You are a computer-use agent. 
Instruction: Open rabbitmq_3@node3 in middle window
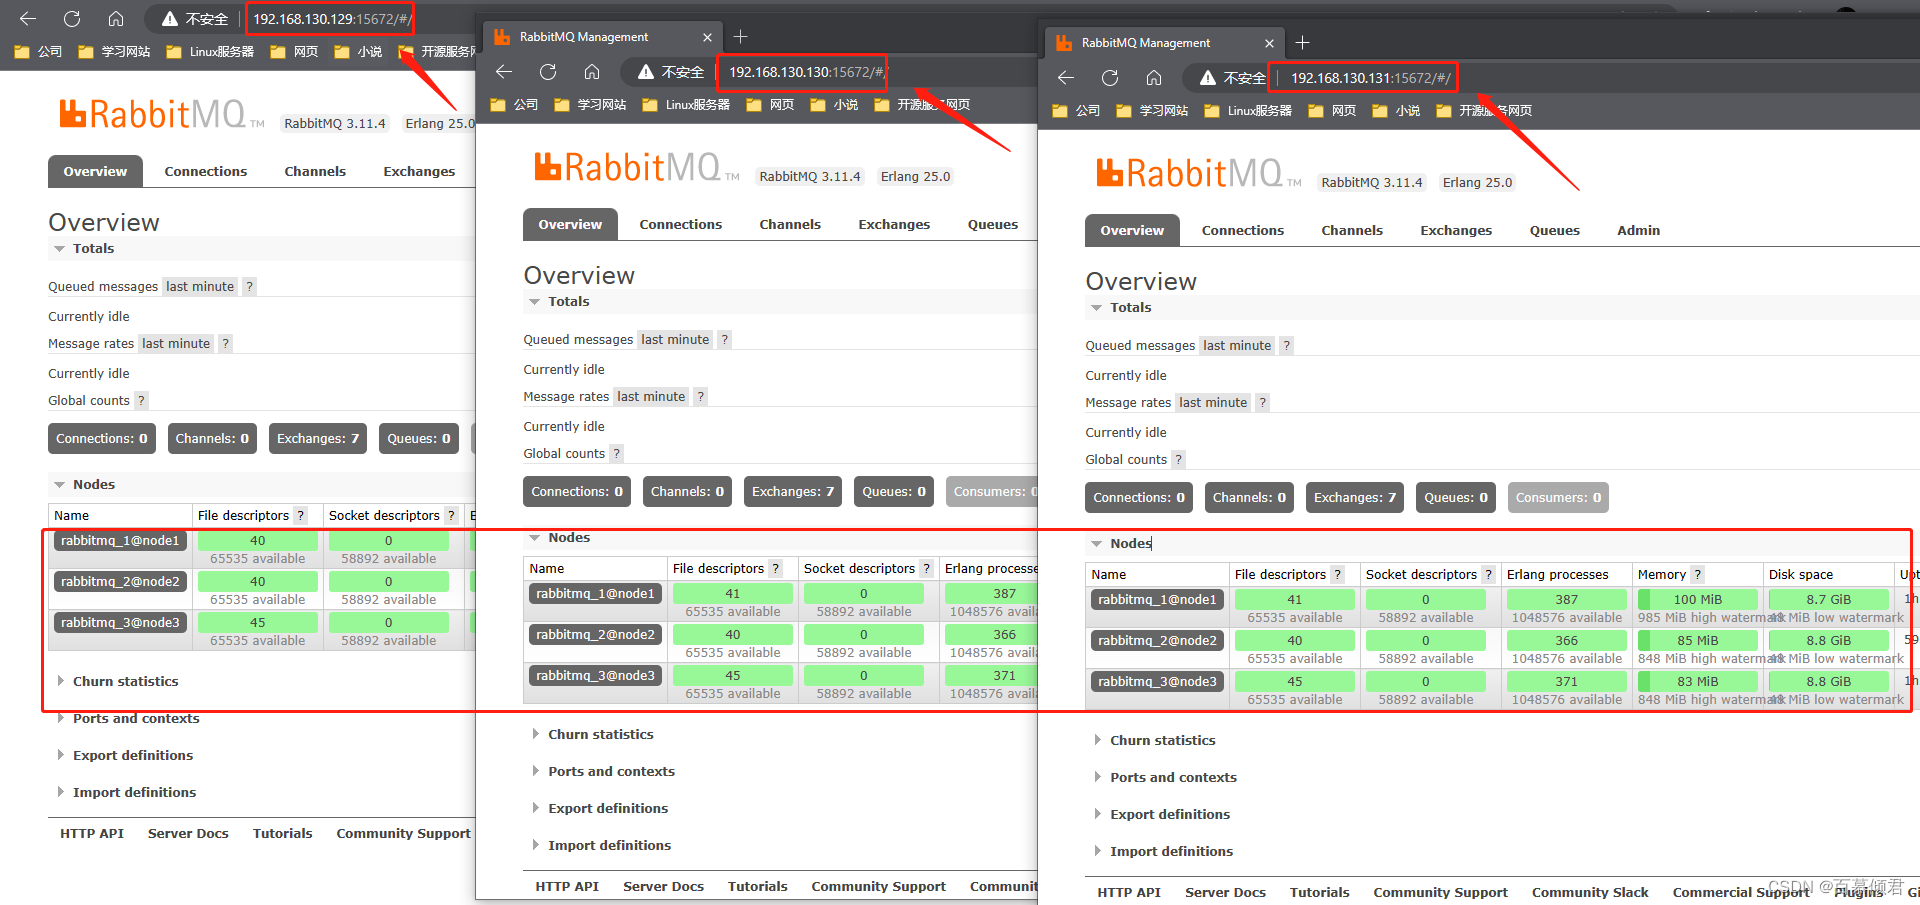point(595,676)
